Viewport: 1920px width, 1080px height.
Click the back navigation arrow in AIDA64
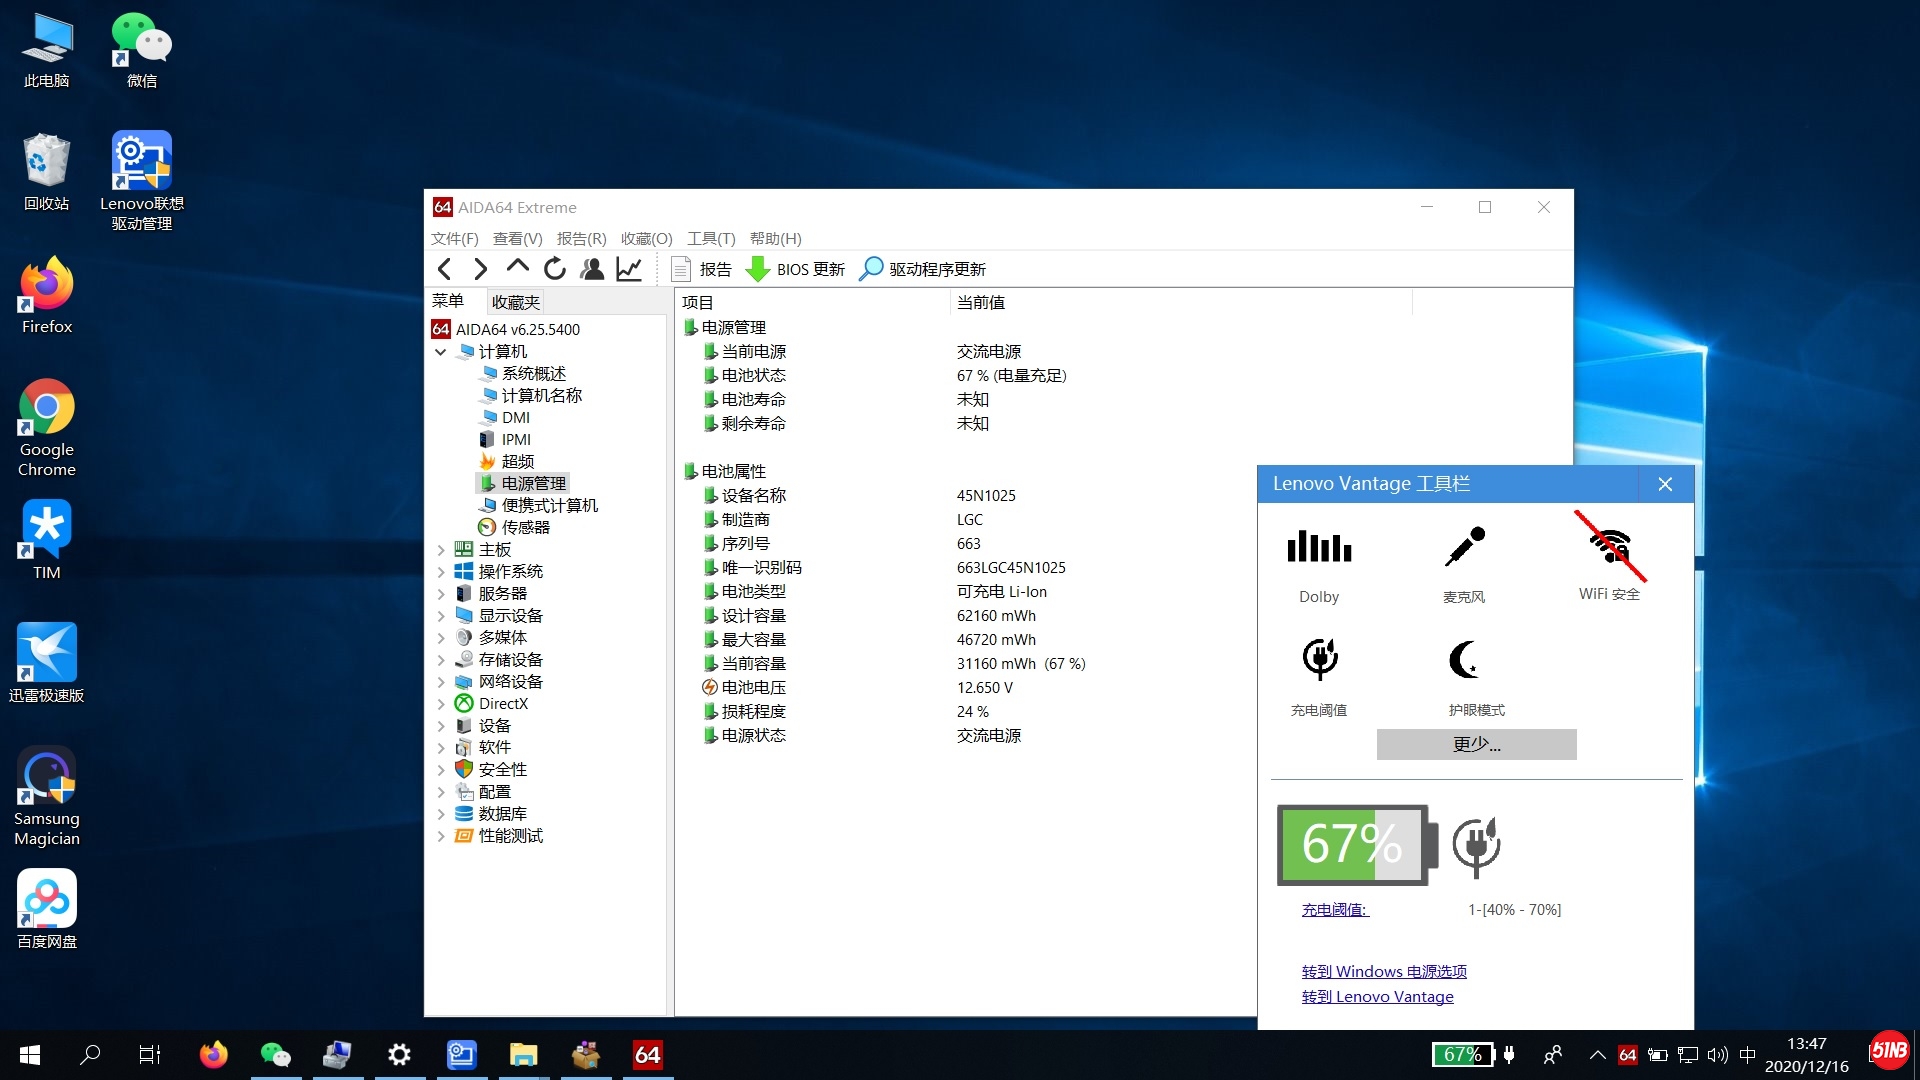[x=445, y=269]
